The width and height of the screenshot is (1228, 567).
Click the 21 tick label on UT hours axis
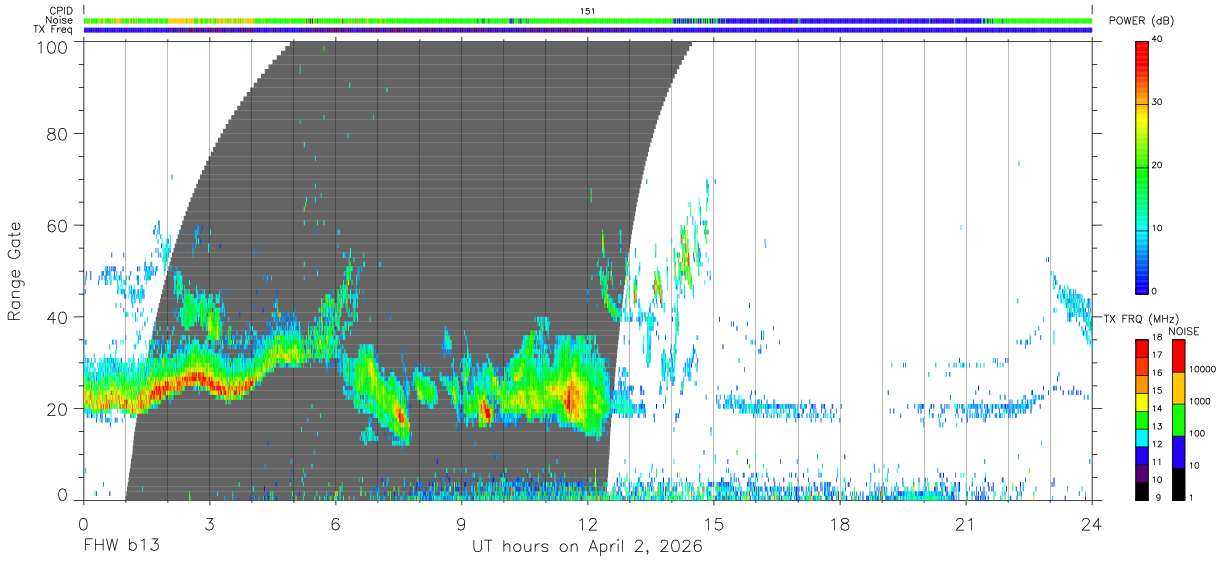click(x=965, y=523)
